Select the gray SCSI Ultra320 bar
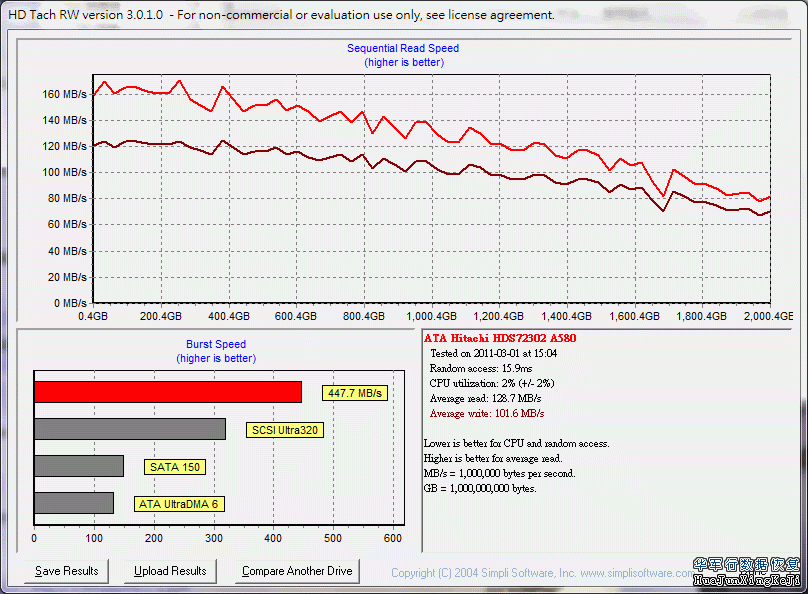808x594 pixels. (130, 429)
